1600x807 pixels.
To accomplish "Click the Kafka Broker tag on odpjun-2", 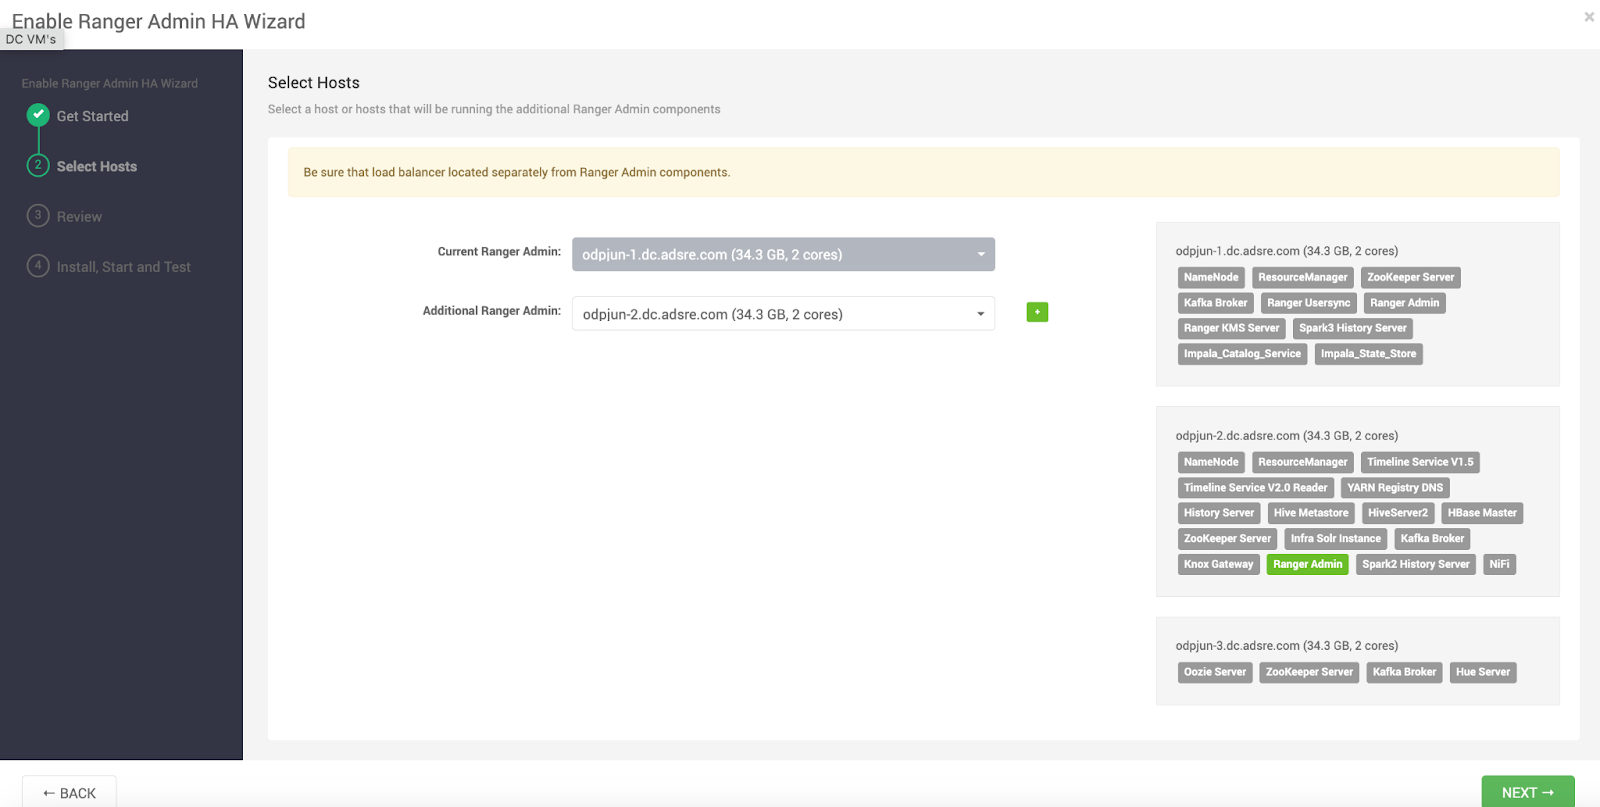I will click(1432, 539).
